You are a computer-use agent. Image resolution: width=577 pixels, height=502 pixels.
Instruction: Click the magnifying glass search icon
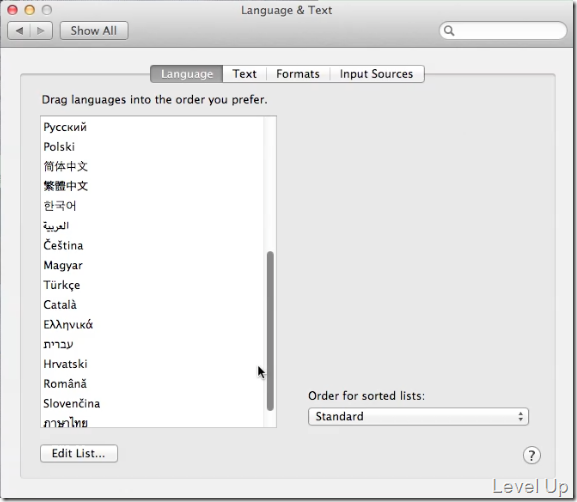(449, 31)
